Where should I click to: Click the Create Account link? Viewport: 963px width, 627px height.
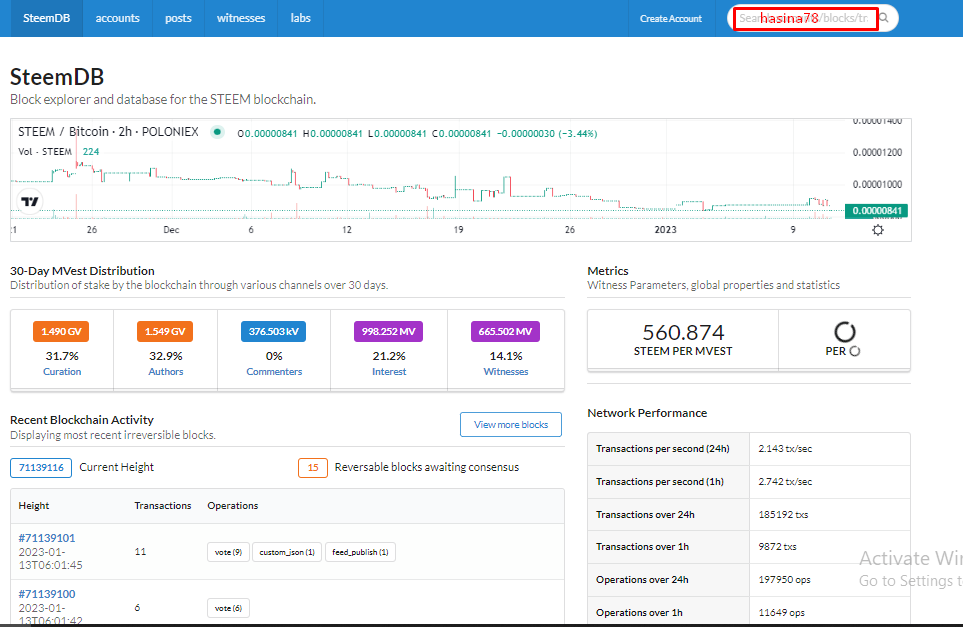[x=671, y=18]
